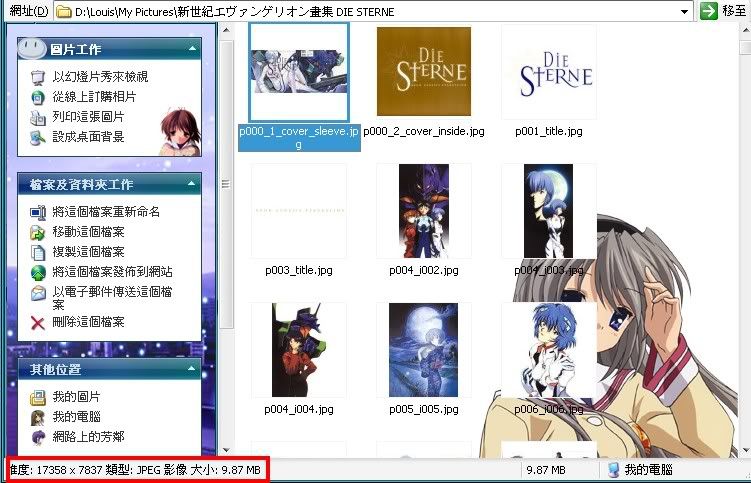Click 列印這張圖片 link

click(x=88, y=117)
